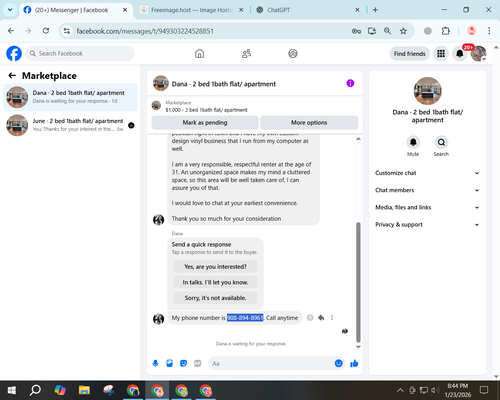This screenshot has width=500, height=400.
Task: Expand Media, files and links section
Action: point(427,207)
